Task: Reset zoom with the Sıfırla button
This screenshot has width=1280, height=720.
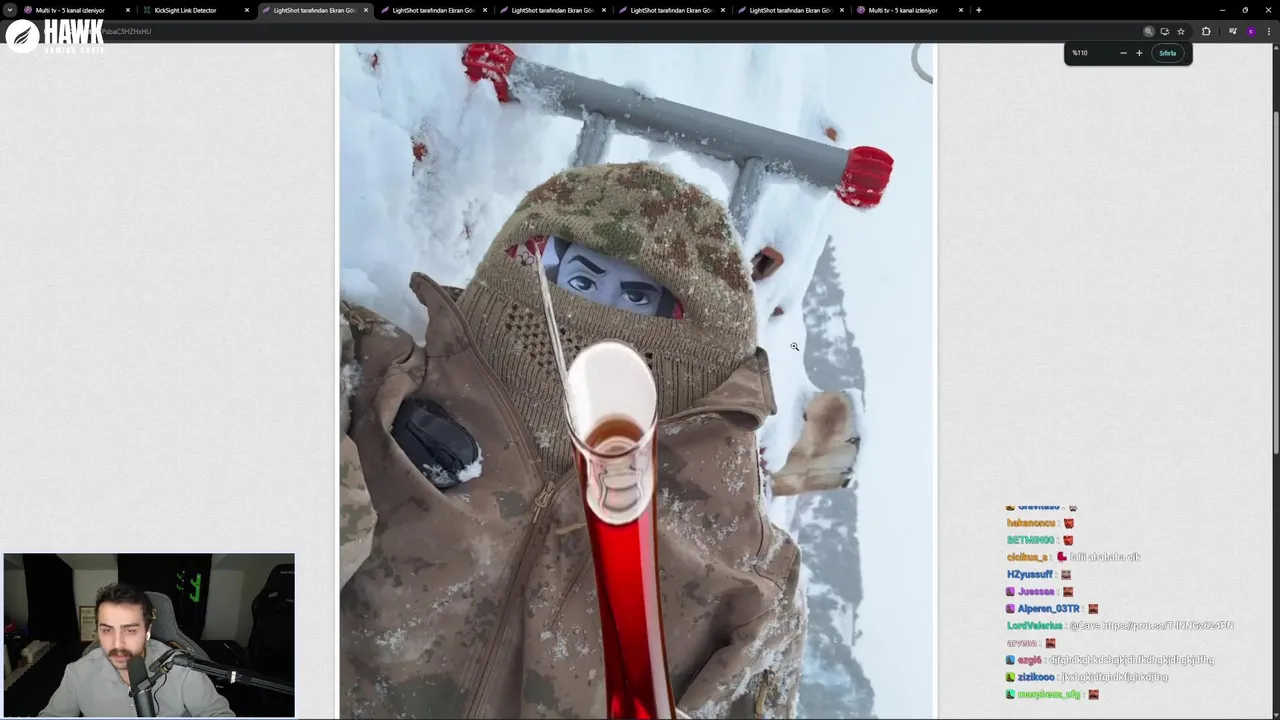Action: [1168, 53]
